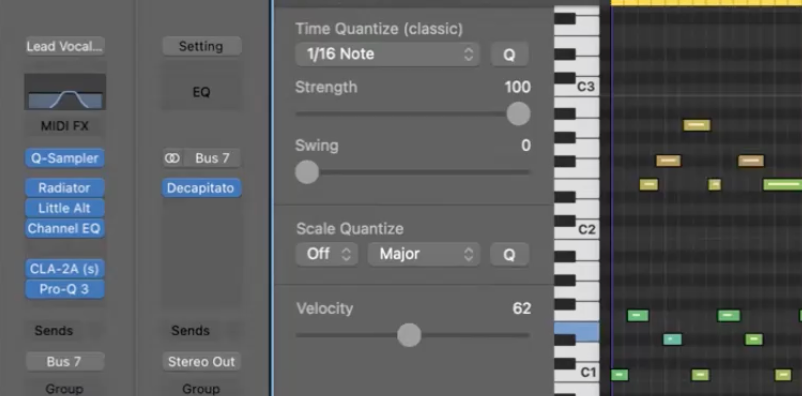This screenshot has height=396, width=802.
Task: Open the Major scale type dropdown
Action: tap(424, 254)
